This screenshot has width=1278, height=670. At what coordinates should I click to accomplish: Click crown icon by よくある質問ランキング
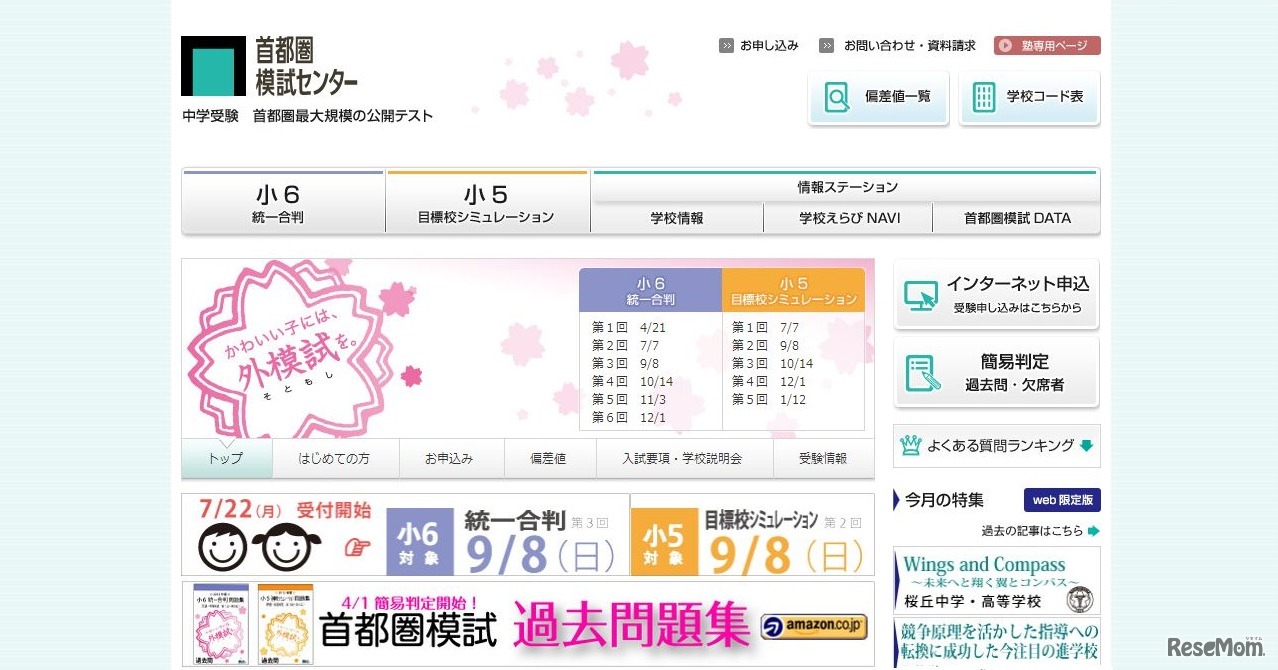point(910,446)
